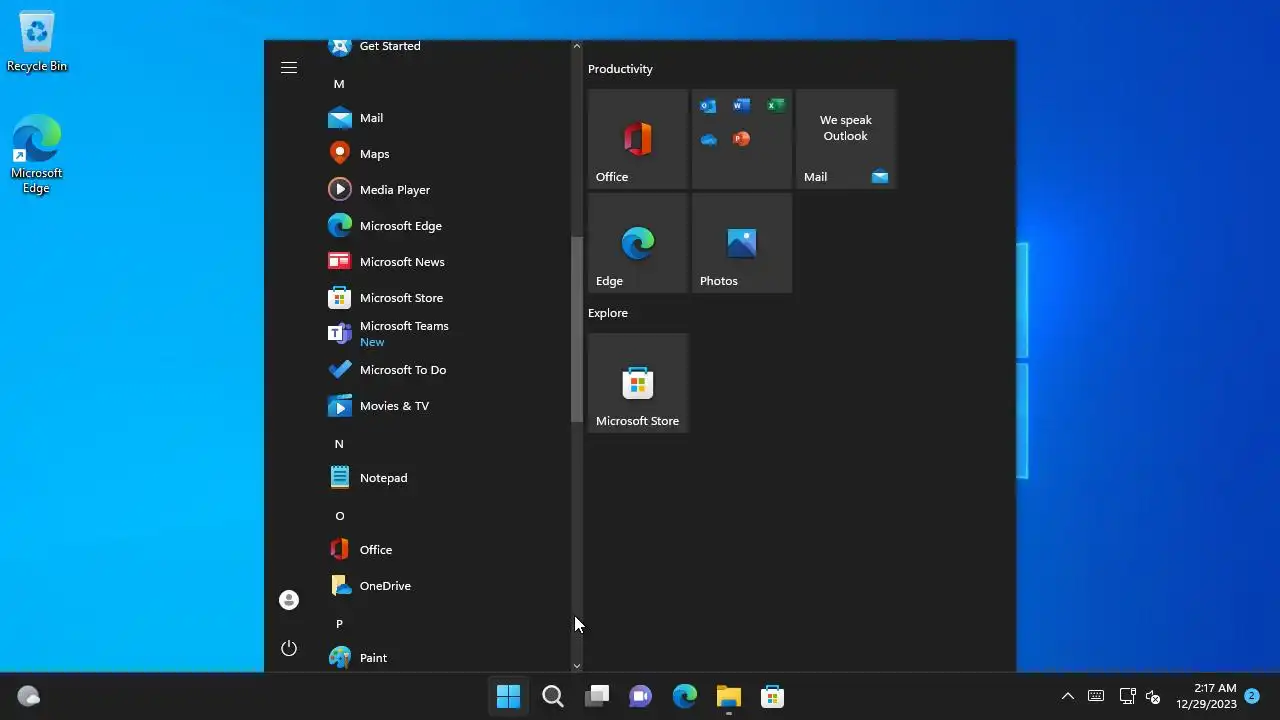Screen dimensions: 1280x720
Task: Open Edge from the taskbar
Action: 684,696
